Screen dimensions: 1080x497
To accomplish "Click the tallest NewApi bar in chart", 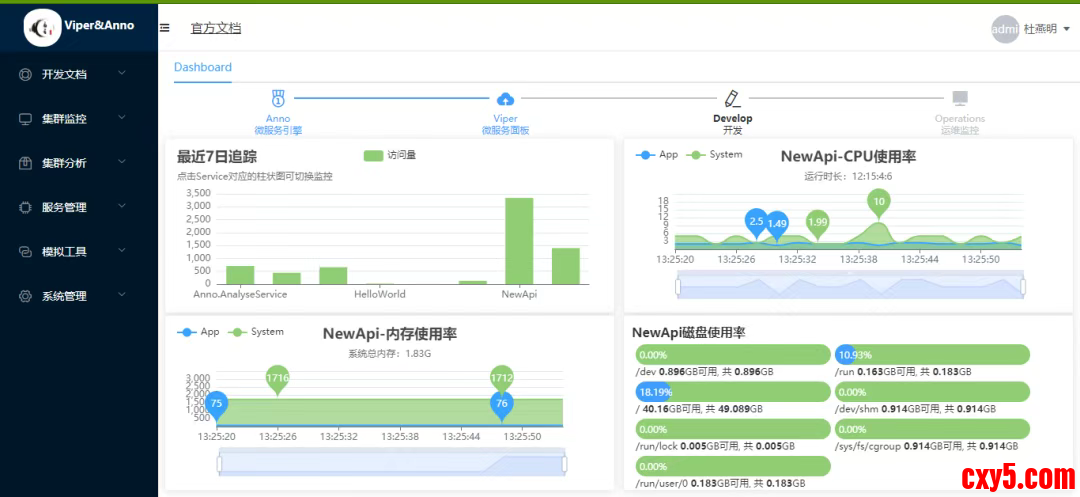I will coord(519,241).
